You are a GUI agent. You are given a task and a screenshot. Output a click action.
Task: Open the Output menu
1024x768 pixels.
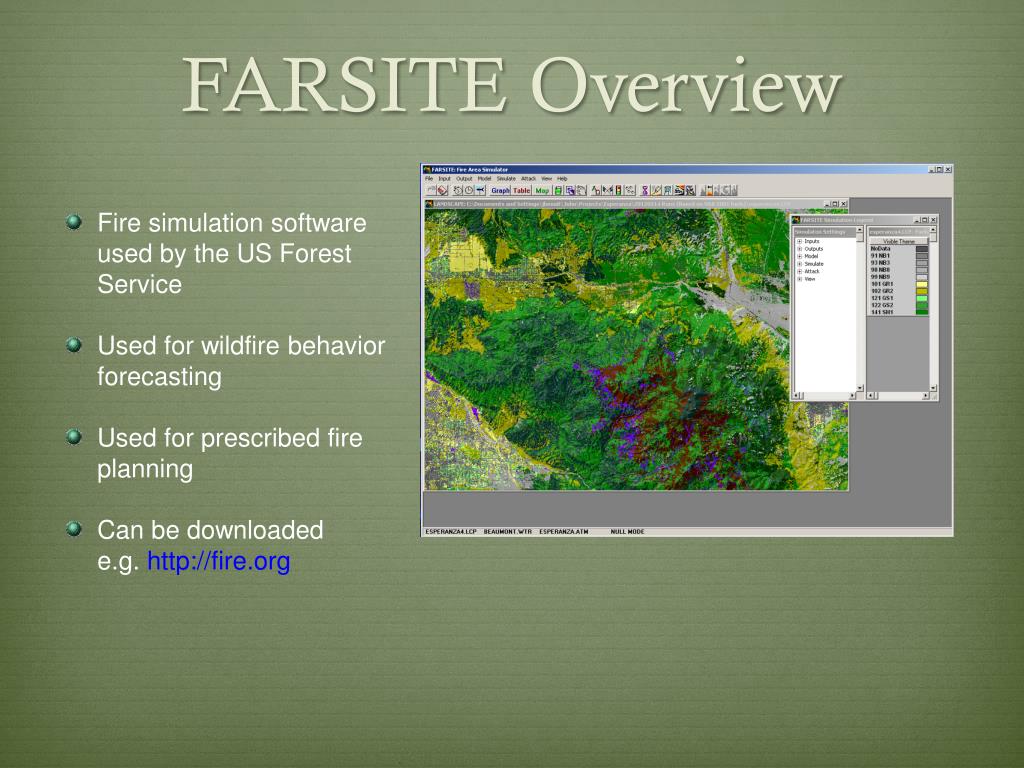(x=464, y=178)
